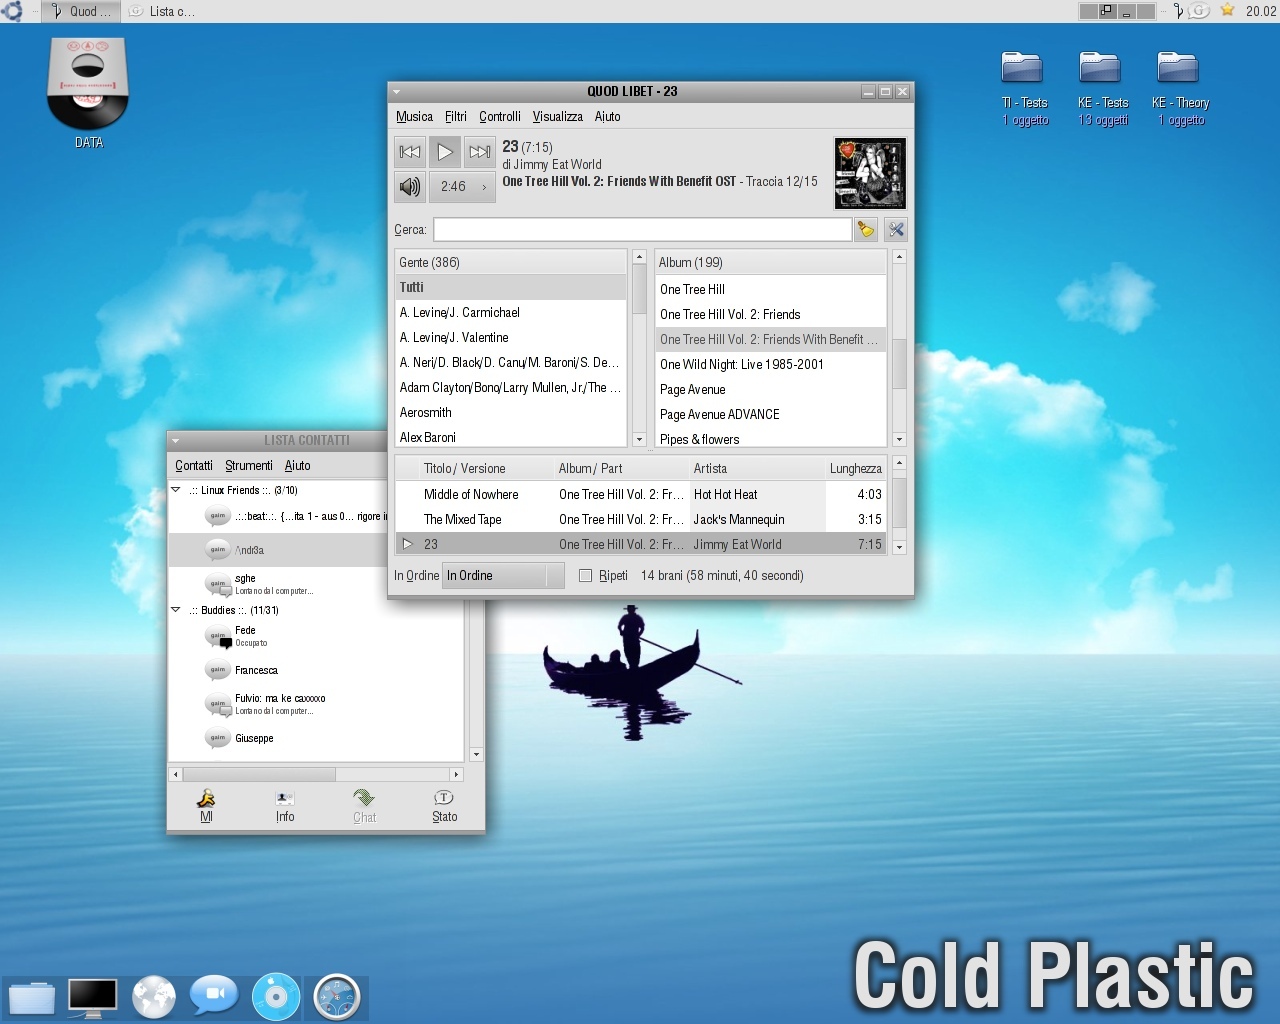Screen dimensions: 1280x1024
Task: Select song 'Middle of Nowhere'
Action: (x=640, y=494)
